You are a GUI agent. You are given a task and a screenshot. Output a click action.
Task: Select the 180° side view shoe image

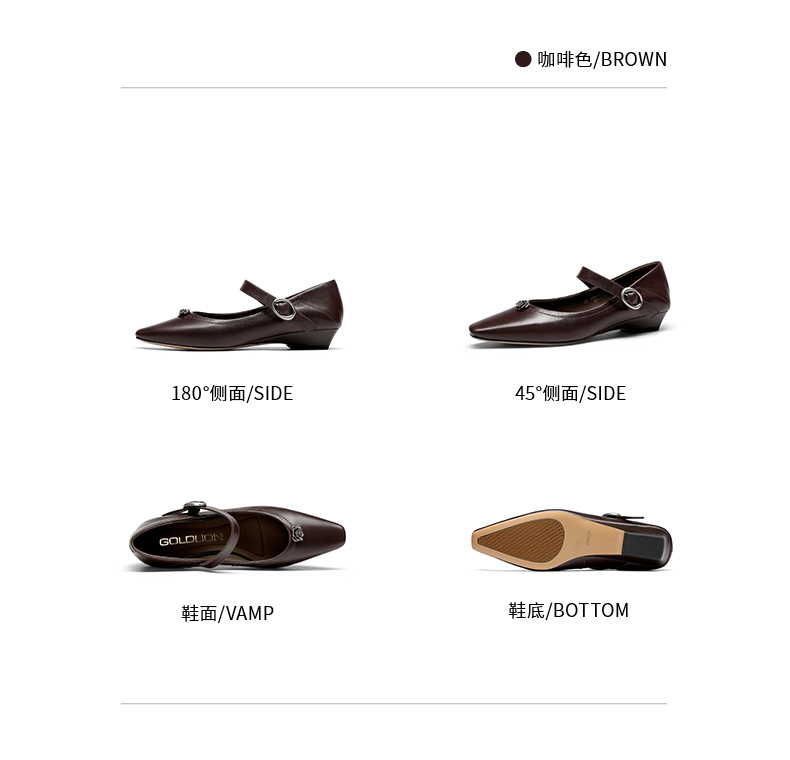click(x=239, y=314)
